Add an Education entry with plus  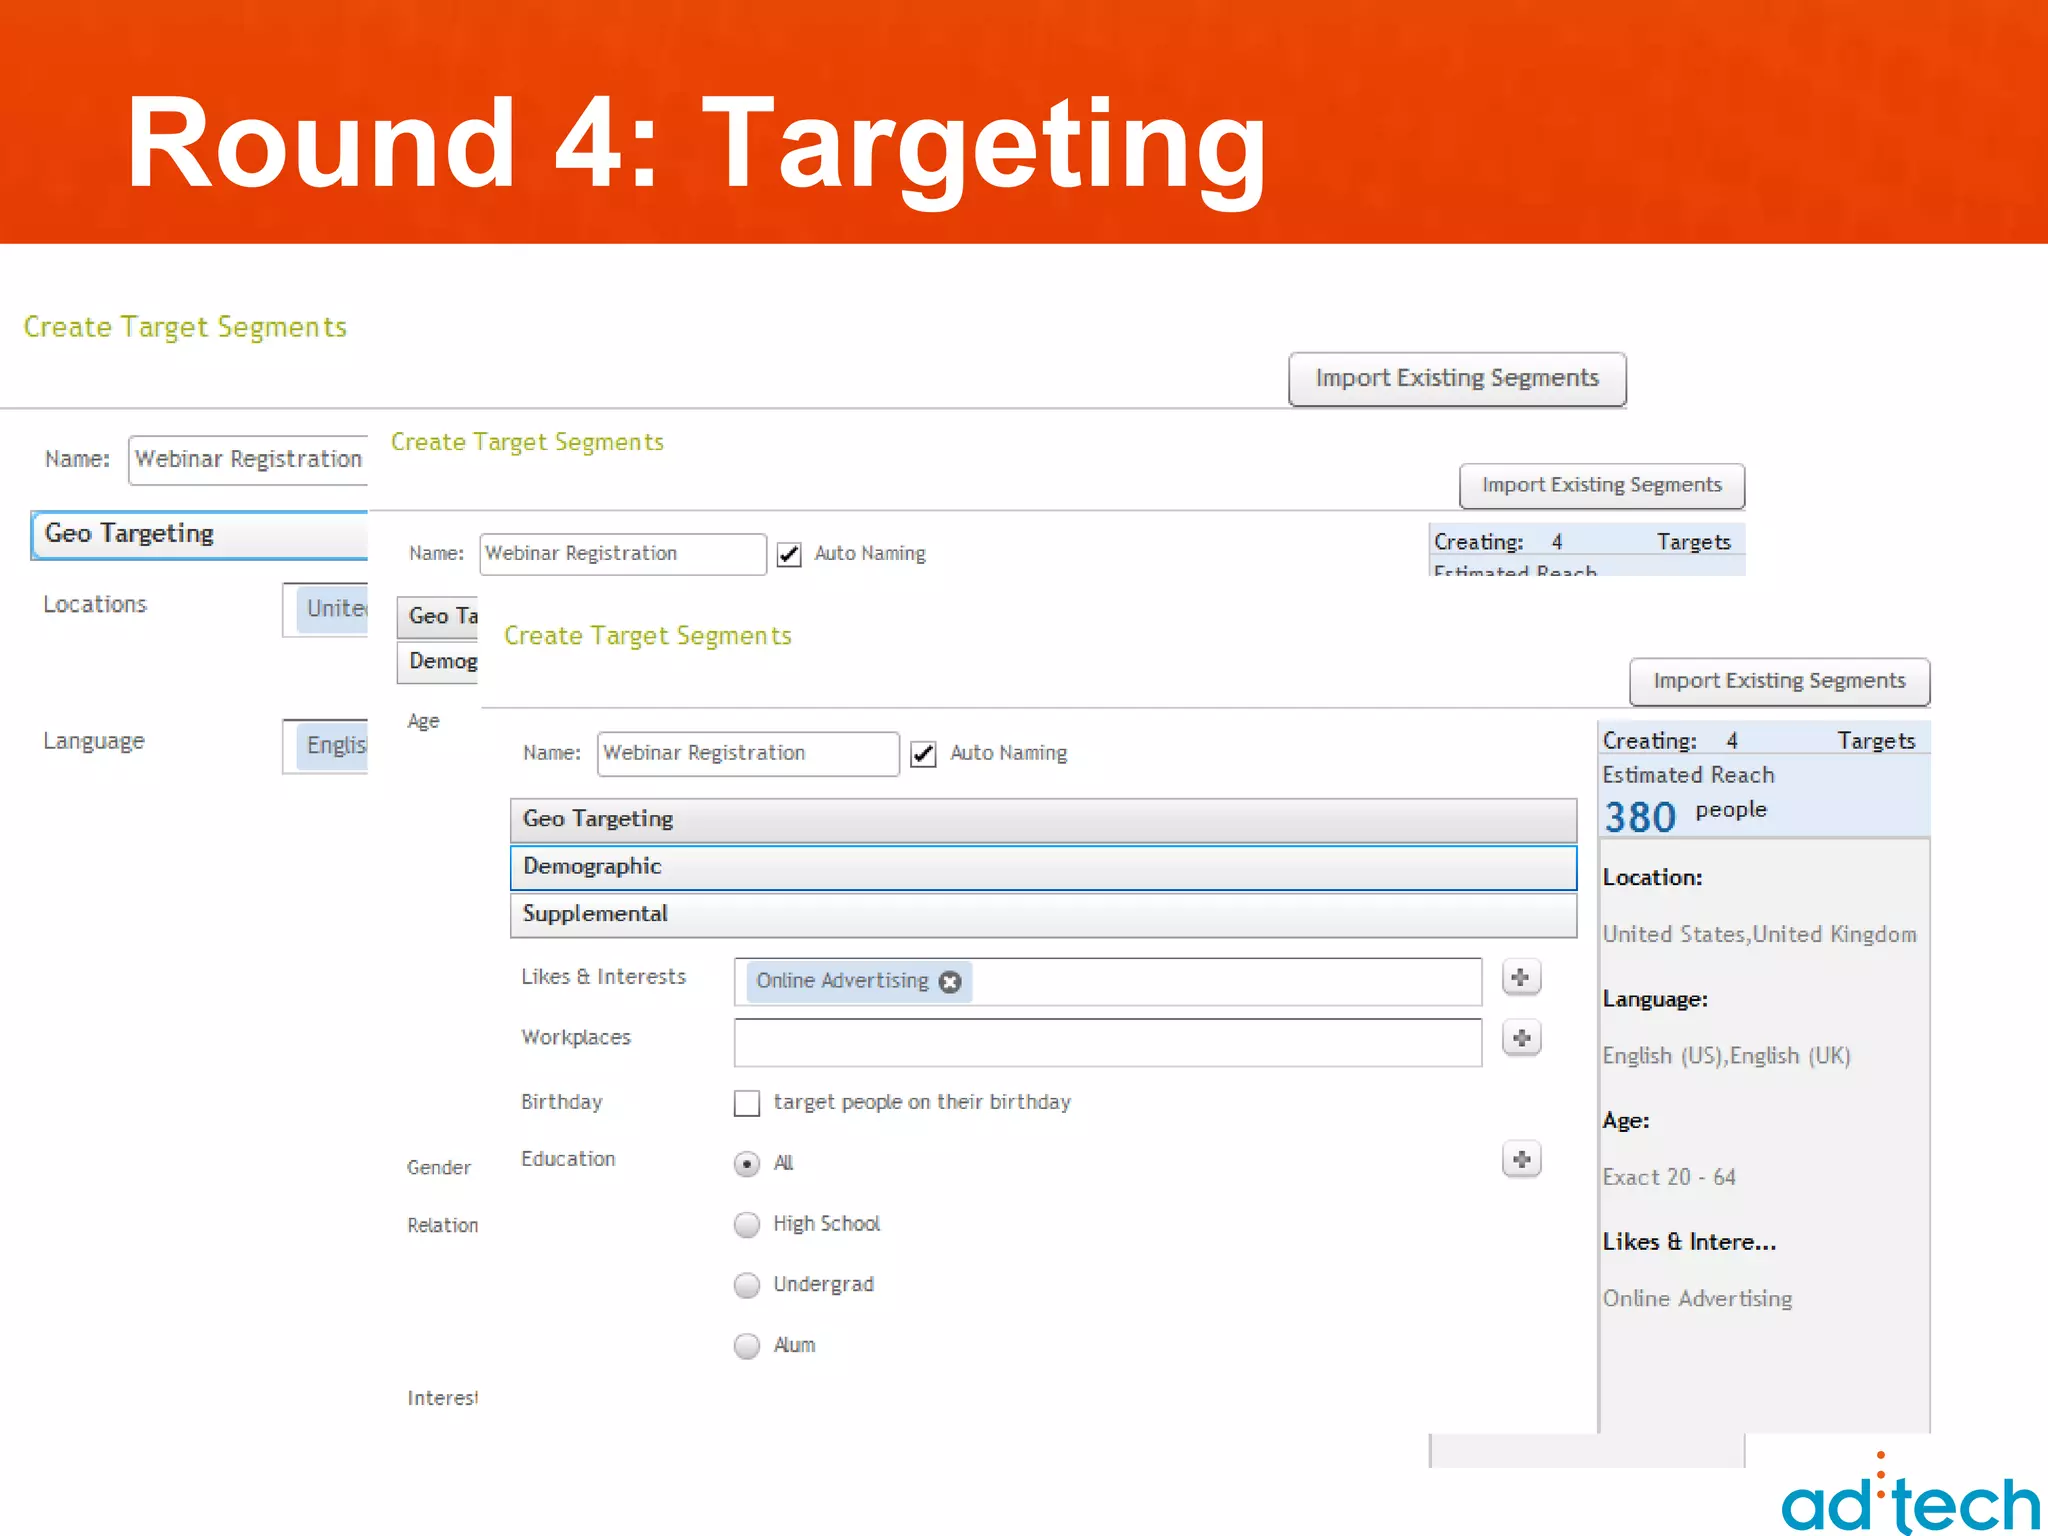[x=1521, y=1159]
